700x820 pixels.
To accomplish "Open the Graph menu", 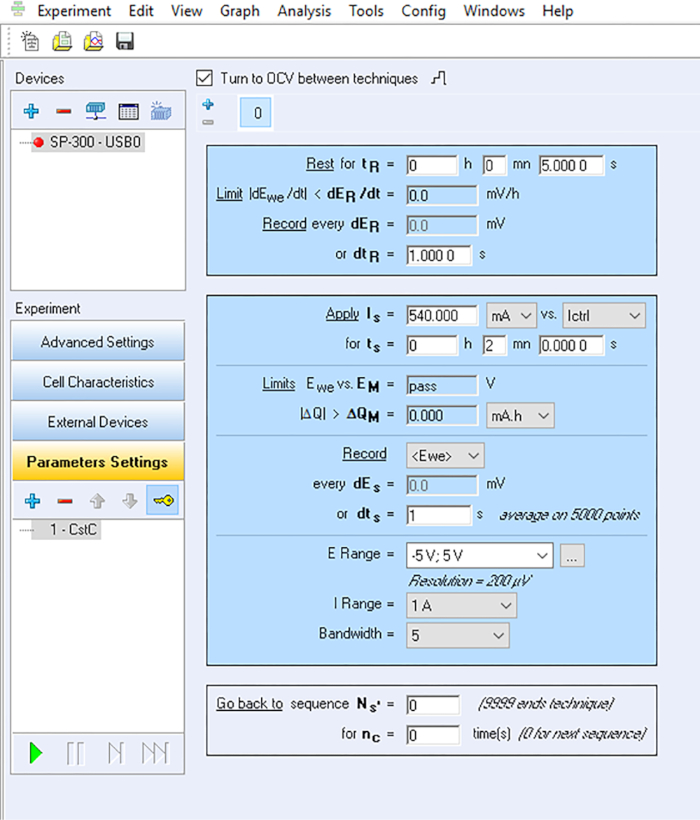I will click(239, 11).
